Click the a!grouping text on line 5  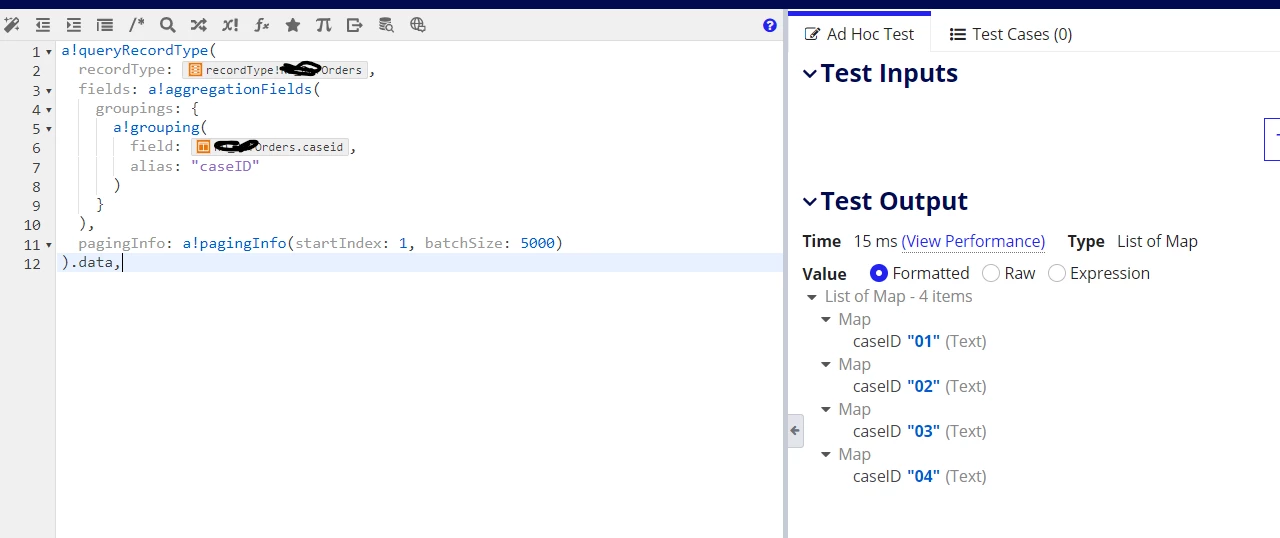[154, 127]
